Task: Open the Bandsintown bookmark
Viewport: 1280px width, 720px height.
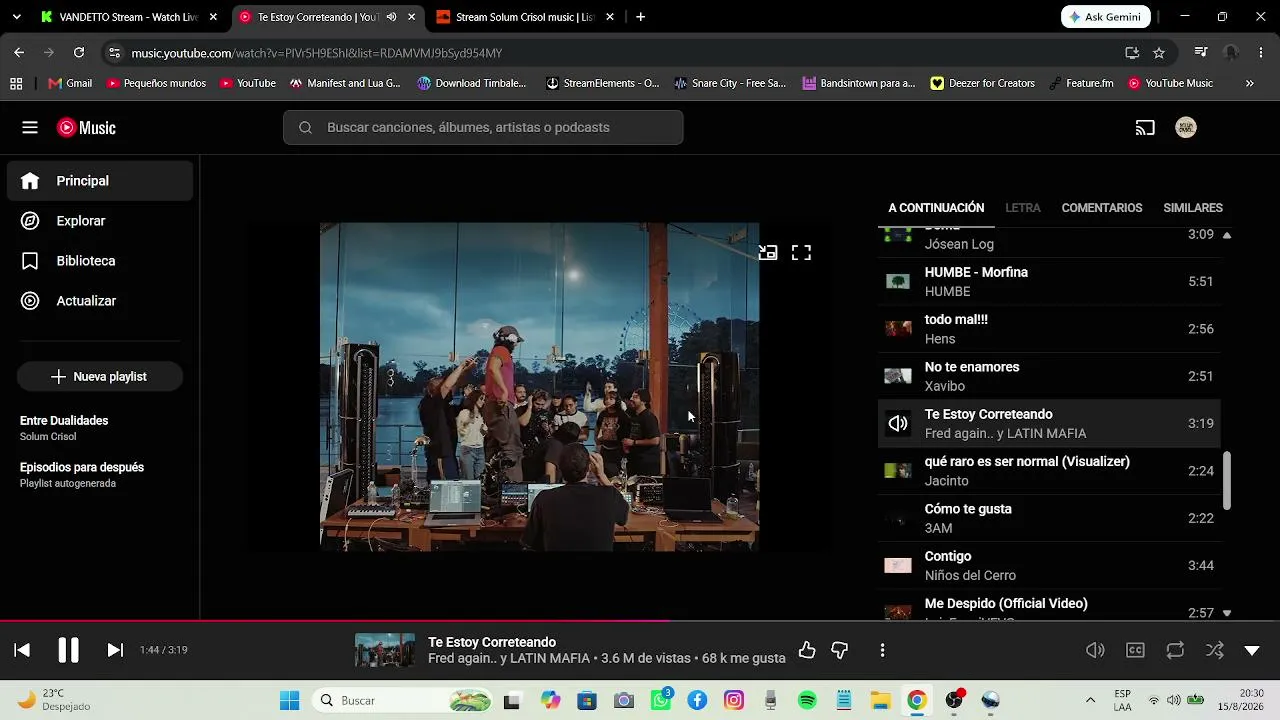Action: [859, 84]
